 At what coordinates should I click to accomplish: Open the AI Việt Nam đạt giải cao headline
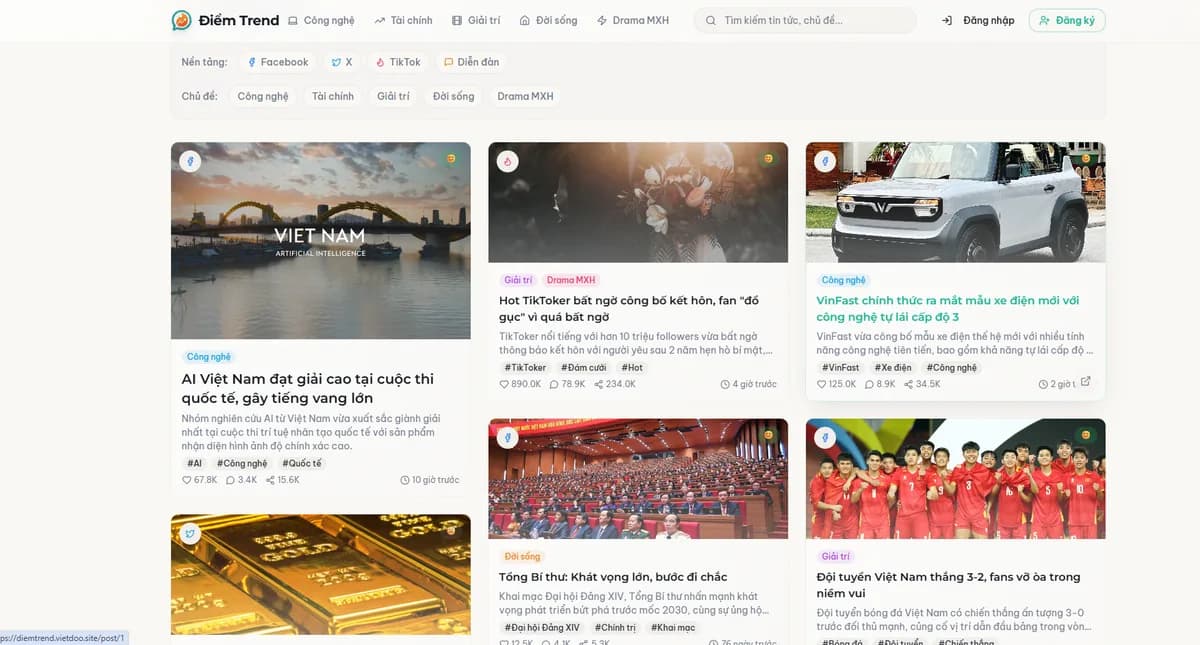click(x=308, y=388)
